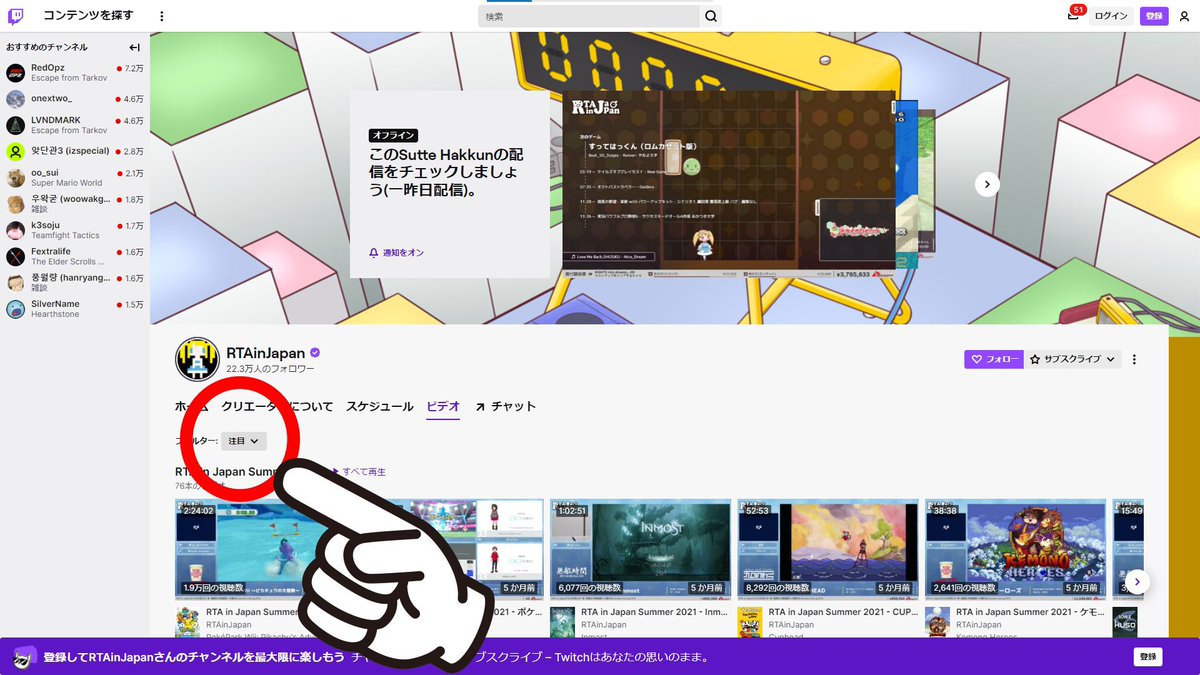
Task: Click Escape from Tarkov under RedOpz
Action: coord(68,79)
